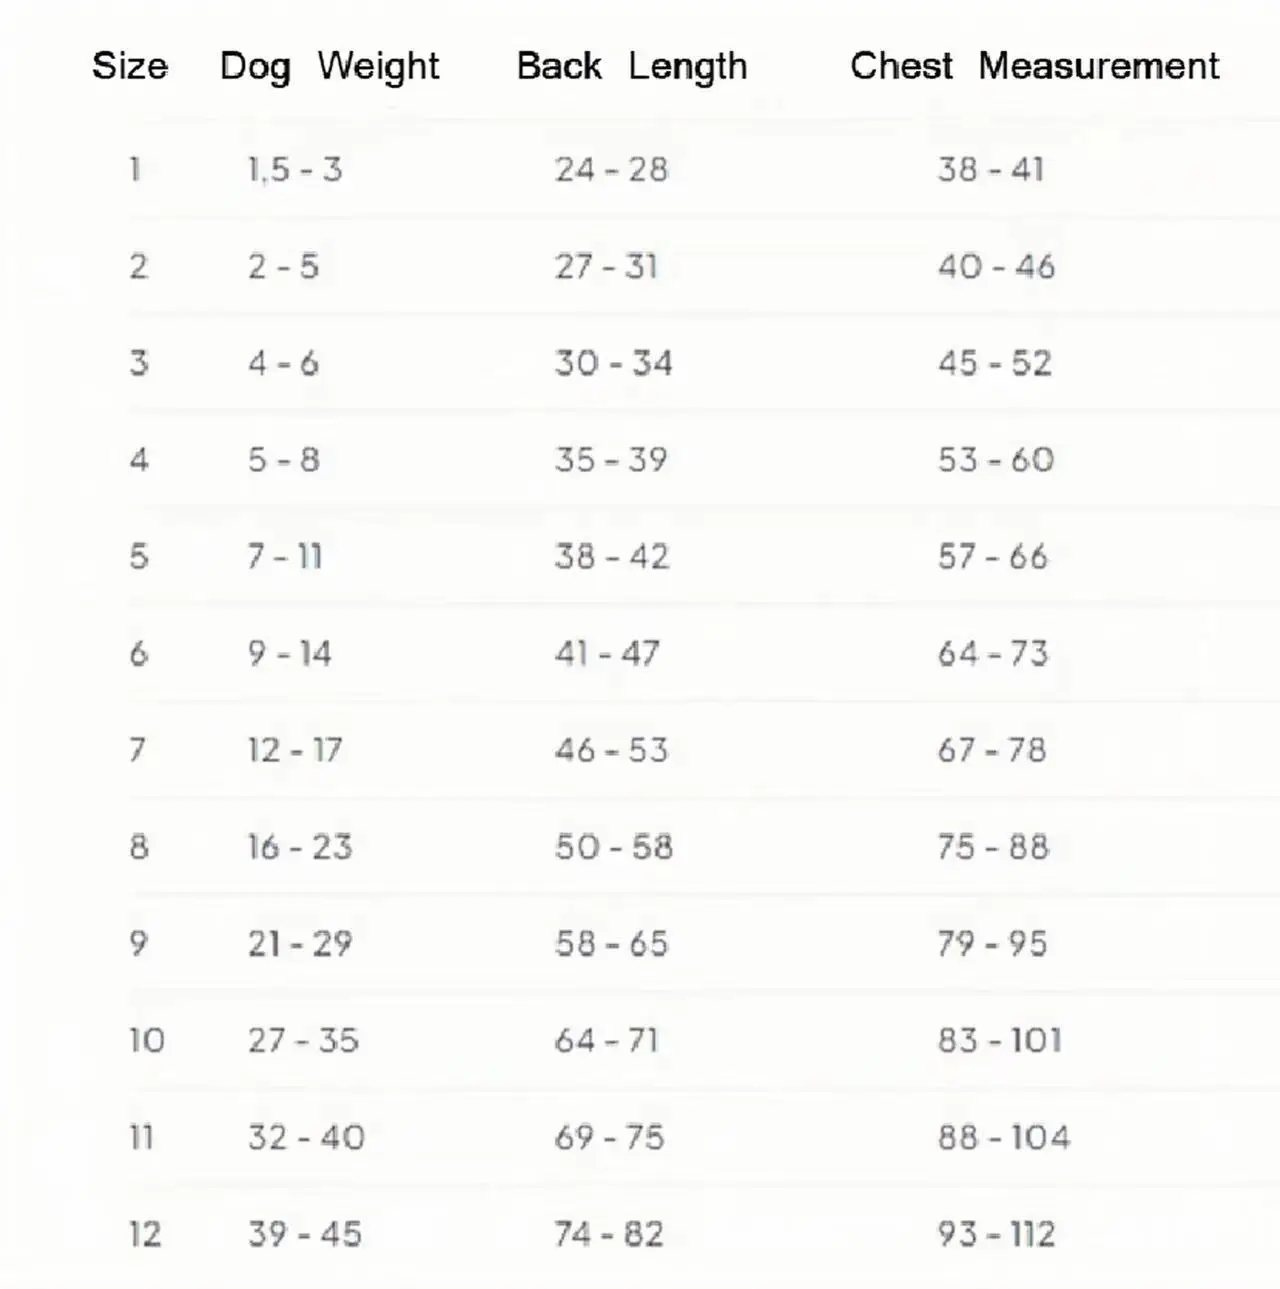
Task: Select size number 4 in the first column
Action: 139,460
